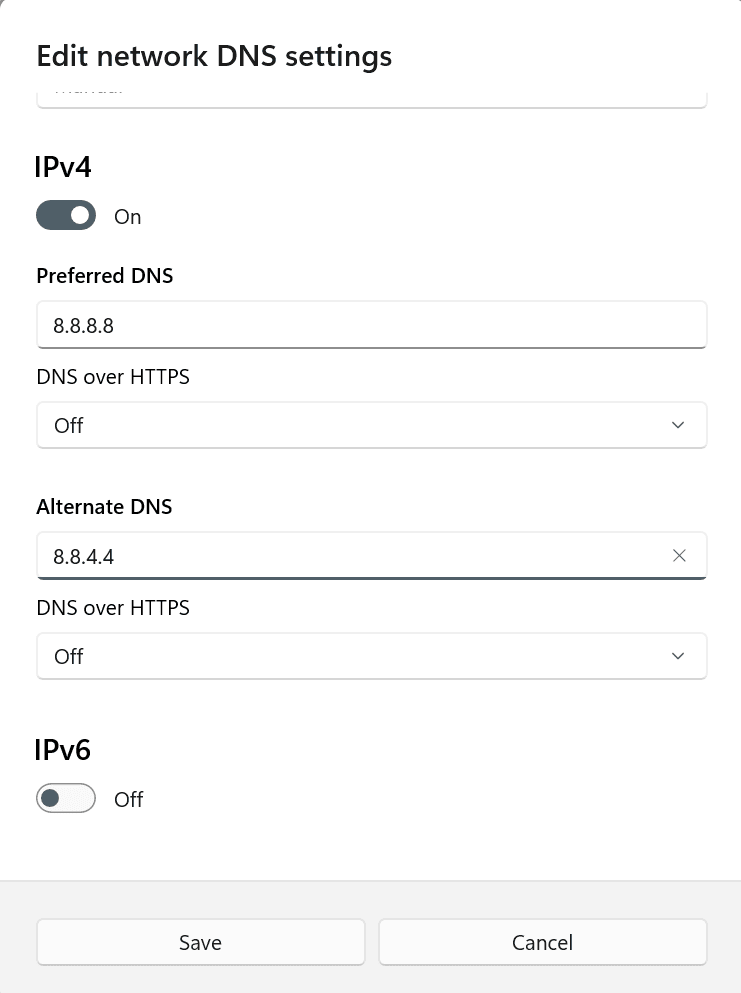This screenshot has height=993, width=741.
Task: Click the chevron on the second Off selector
Action: (679, 655)
